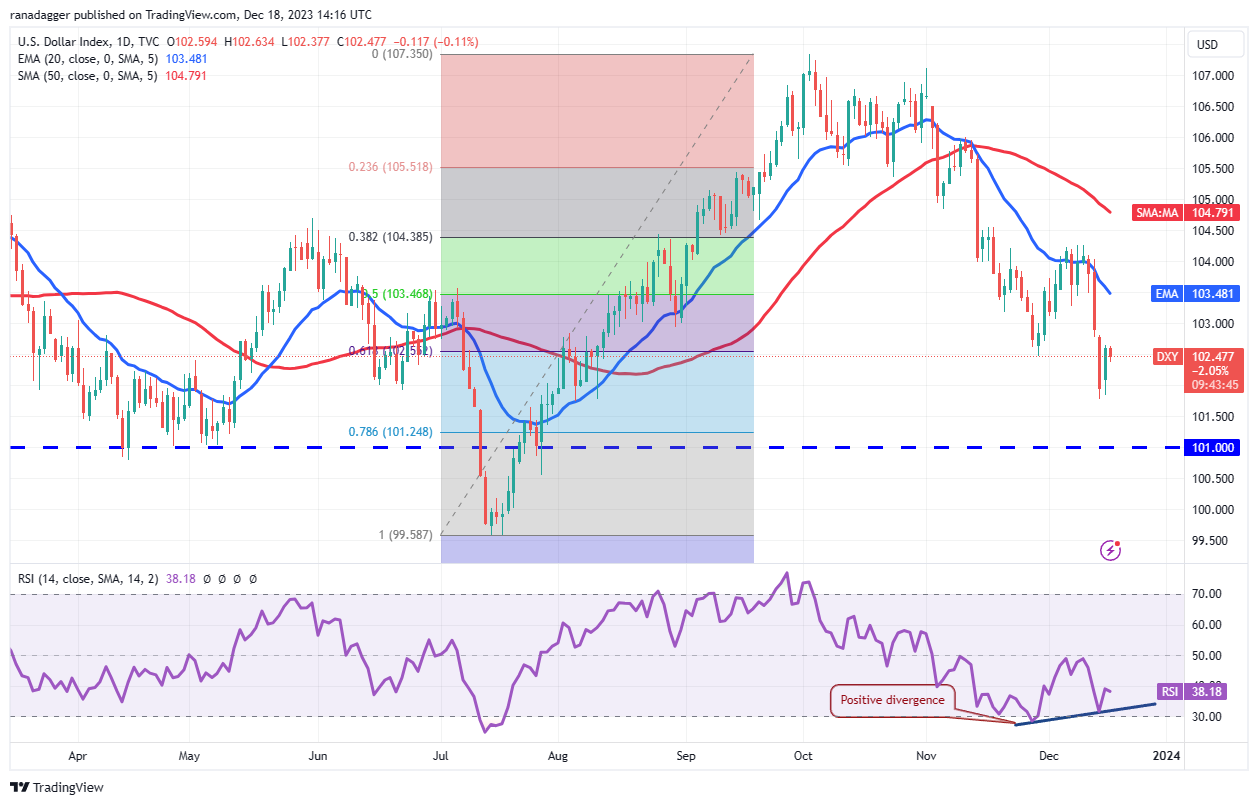Image resolution: width=1258 pixels, height=805 pixels.
Task: Click the change value '-0.117 (-0.11%)'
Action: [438, 42]
